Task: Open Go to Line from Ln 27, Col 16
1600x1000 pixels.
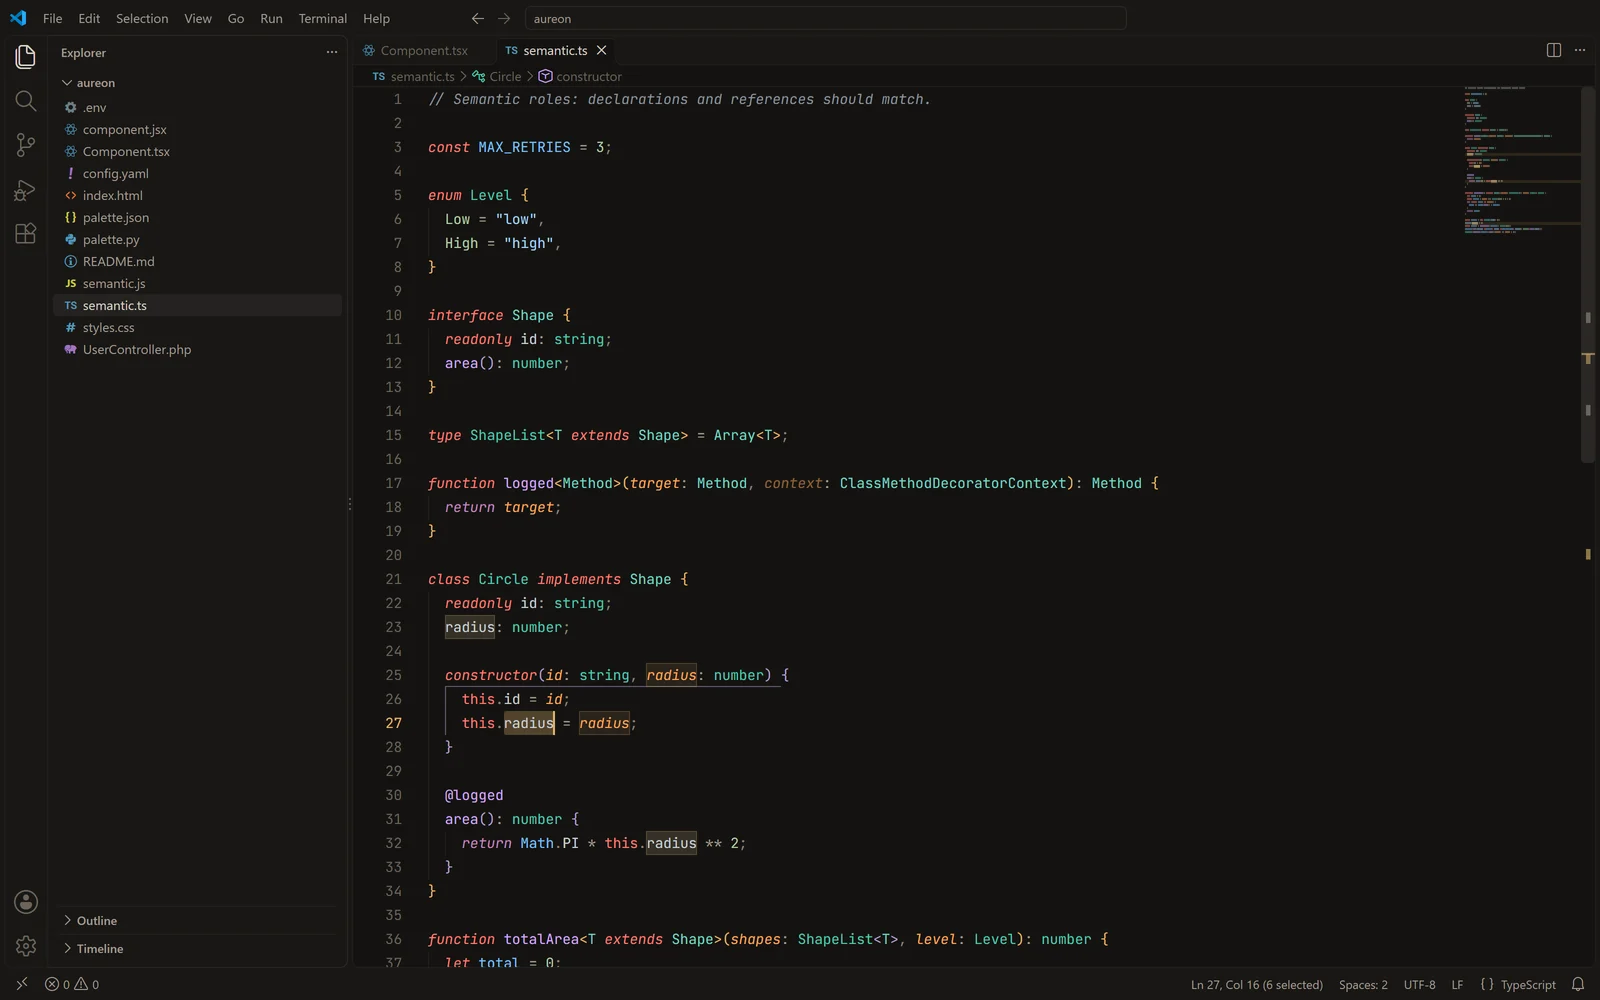Action: (x=1257, y=984)
